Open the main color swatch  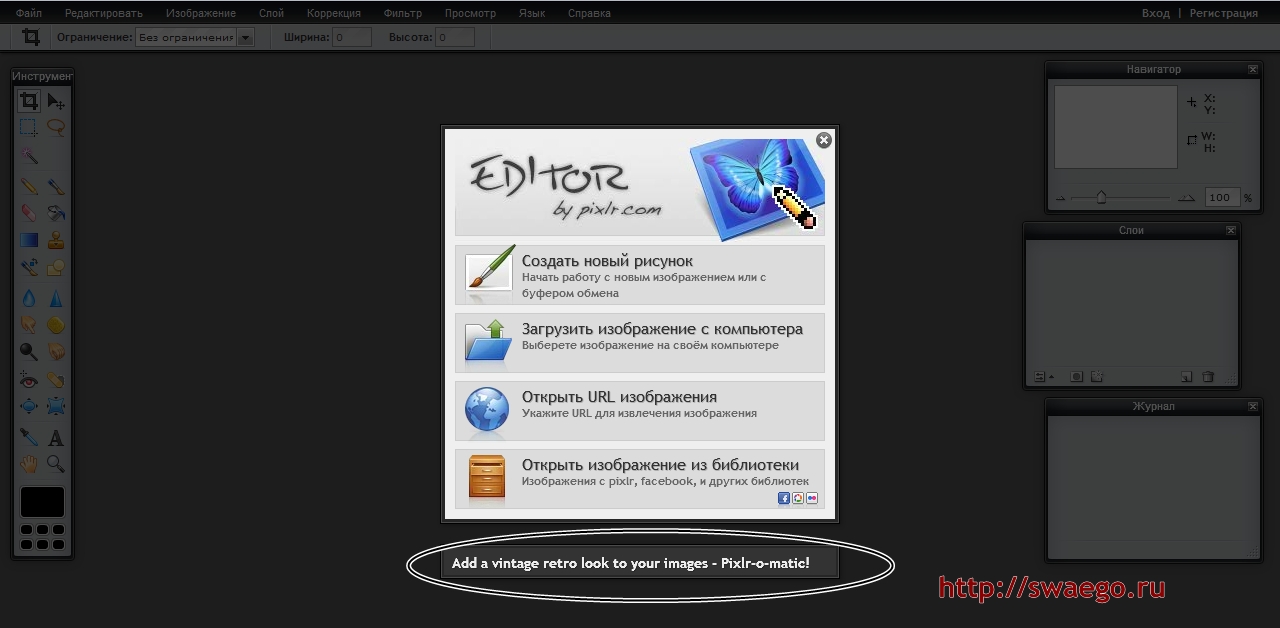[42, 502]
